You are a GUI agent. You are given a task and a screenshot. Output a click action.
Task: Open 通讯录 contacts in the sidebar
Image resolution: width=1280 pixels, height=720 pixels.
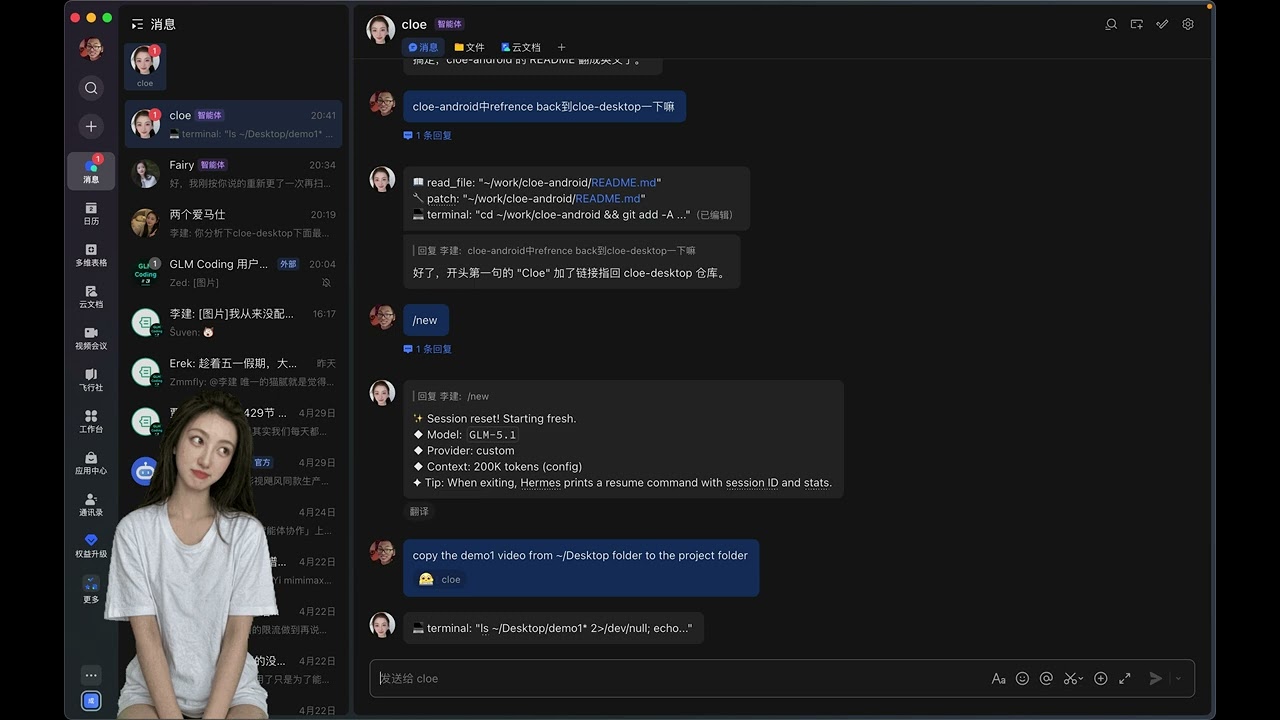(91, 504)
